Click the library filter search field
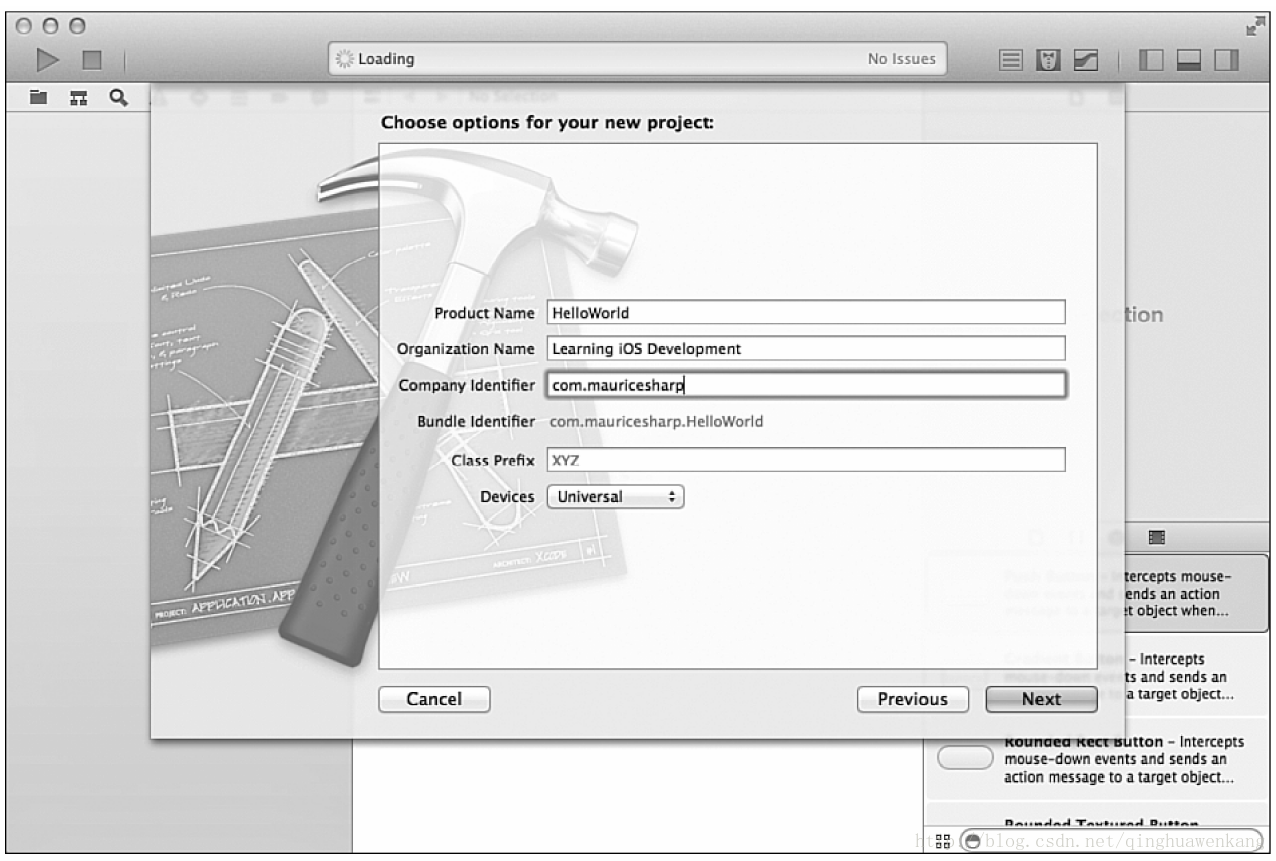Screen dimensions: 1276x861 tap(1110, 842)
